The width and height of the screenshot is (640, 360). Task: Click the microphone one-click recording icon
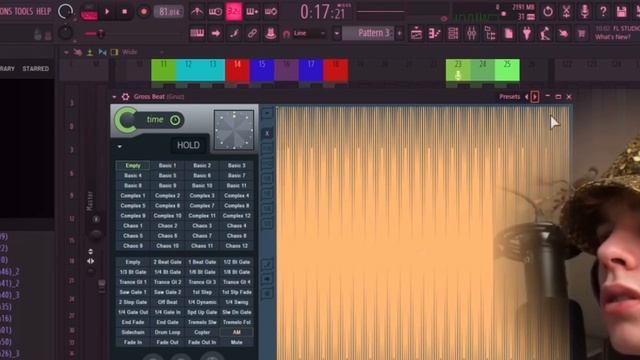[584, 11]
